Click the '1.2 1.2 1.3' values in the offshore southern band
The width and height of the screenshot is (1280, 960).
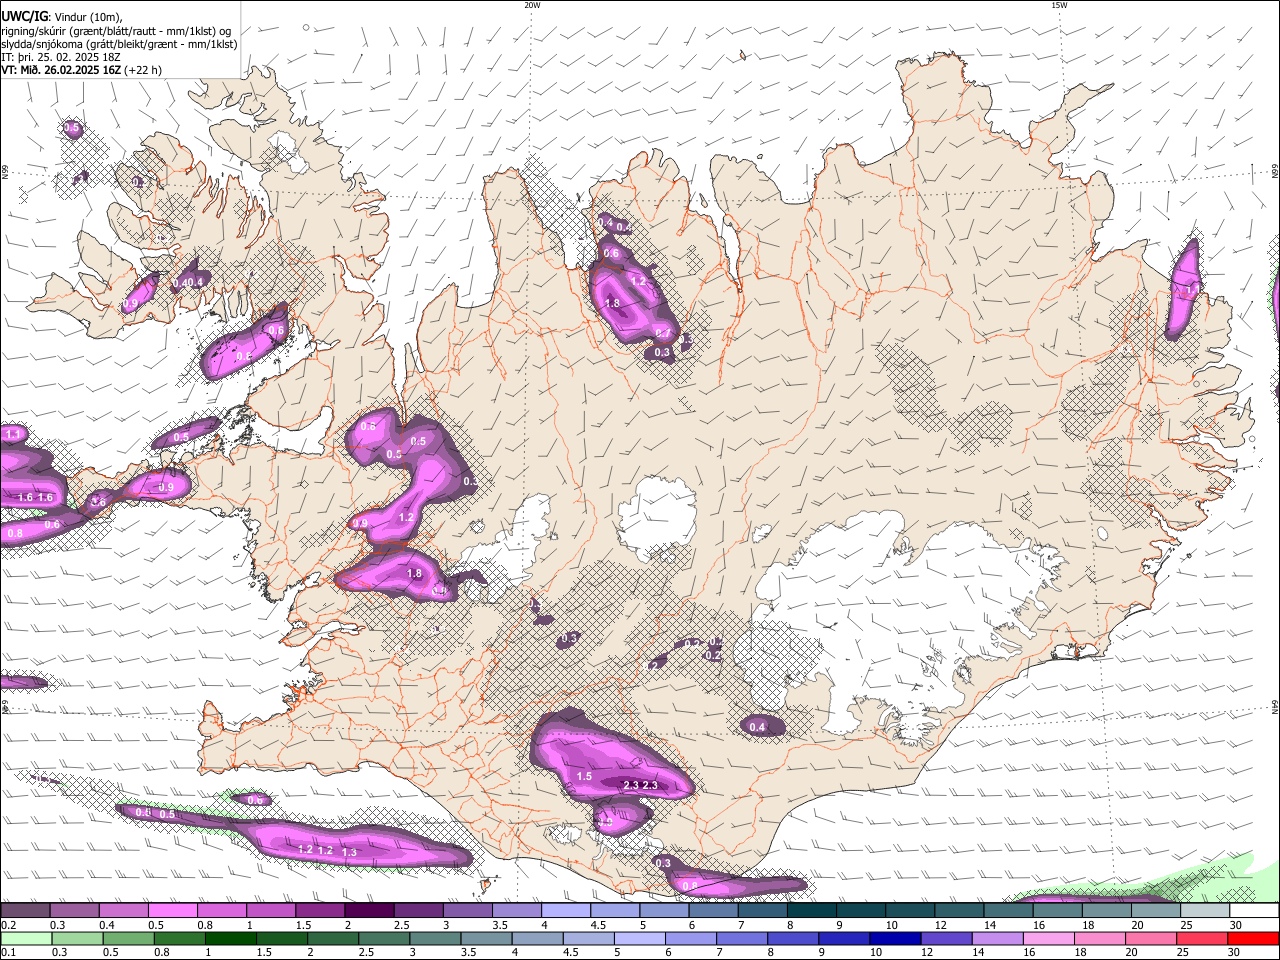click(x=328, y=850)
